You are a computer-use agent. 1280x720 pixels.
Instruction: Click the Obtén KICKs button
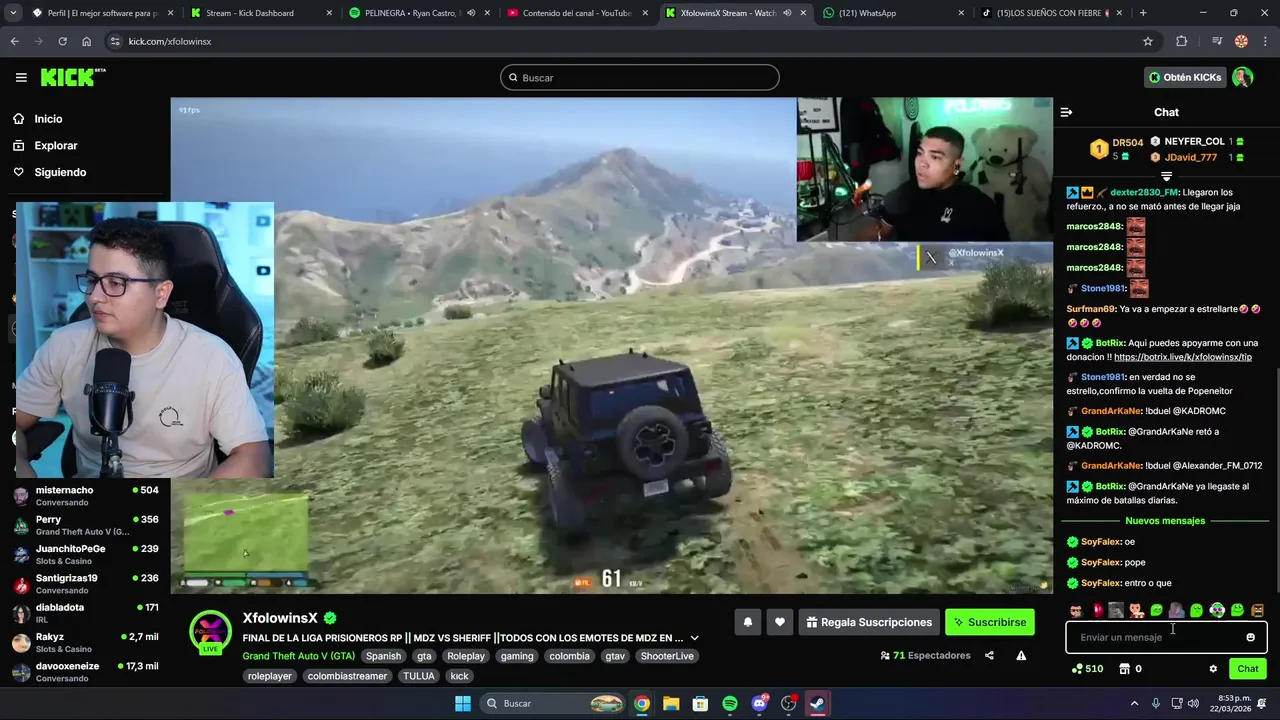pos(1185,77)
